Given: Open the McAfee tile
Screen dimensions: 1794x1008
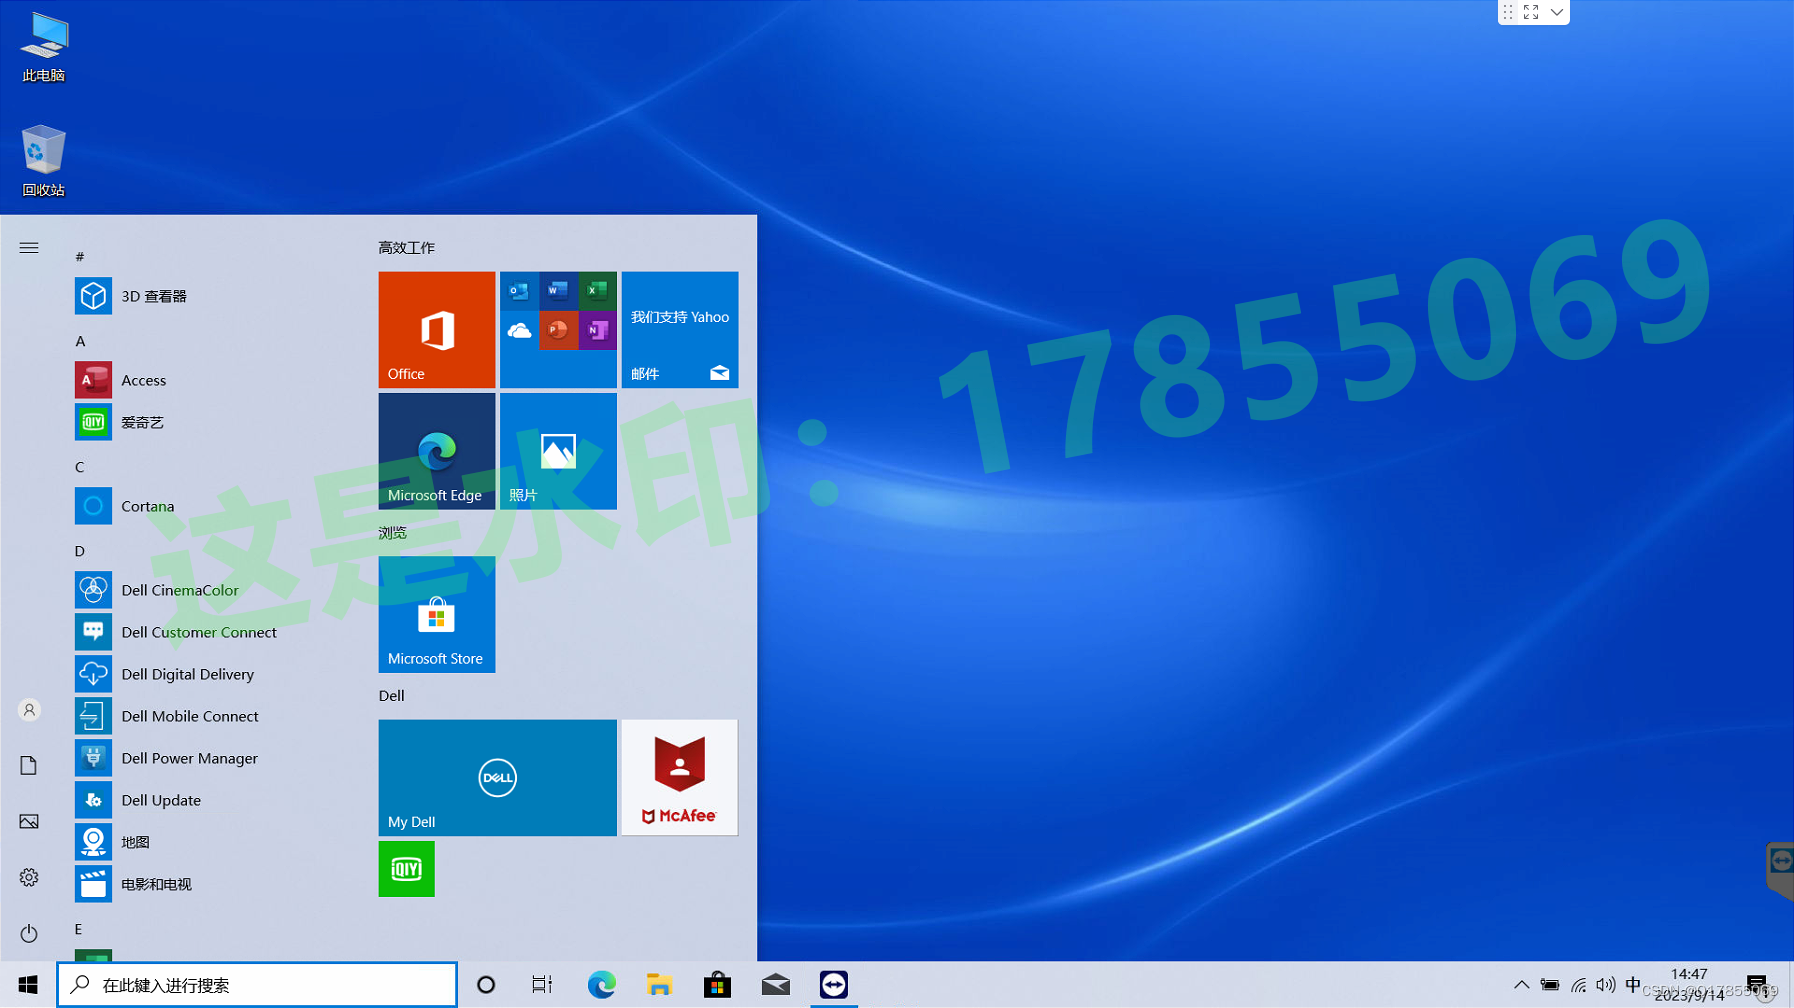Looking at the screenshot, I should [x=680, y=778].
